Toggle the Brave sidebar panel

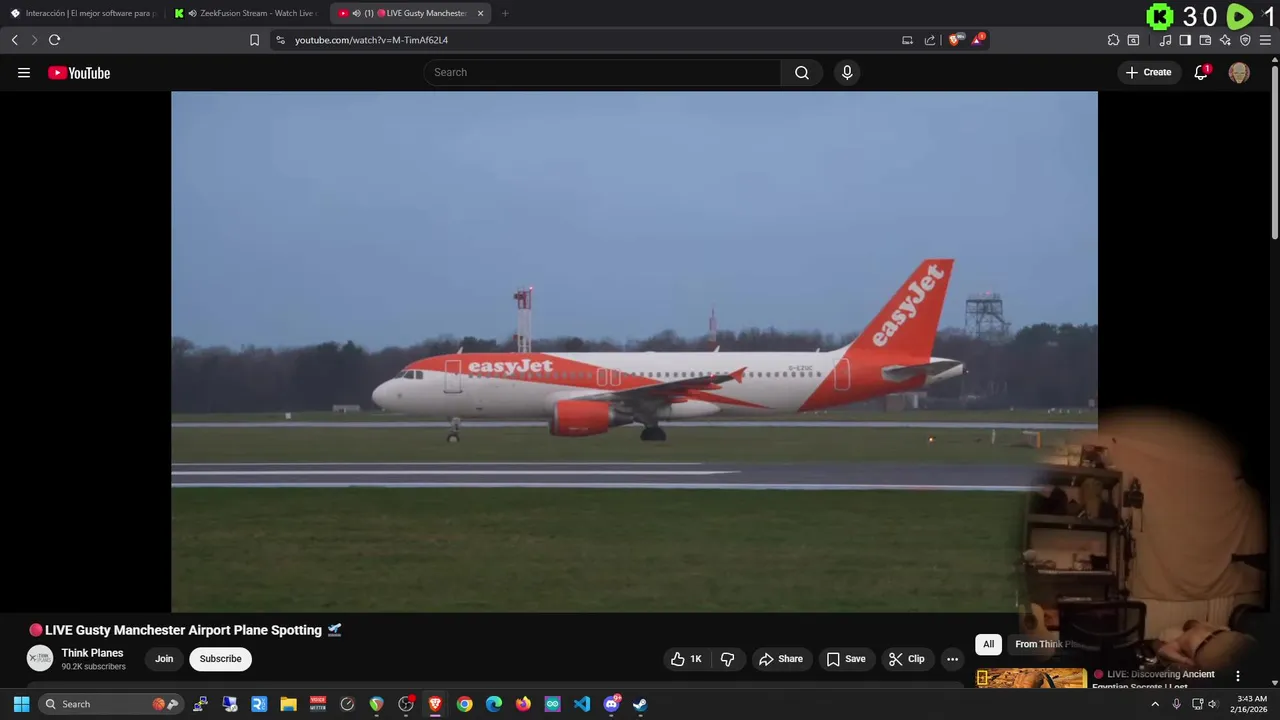pyautogui.click(x=1185, y=40)
